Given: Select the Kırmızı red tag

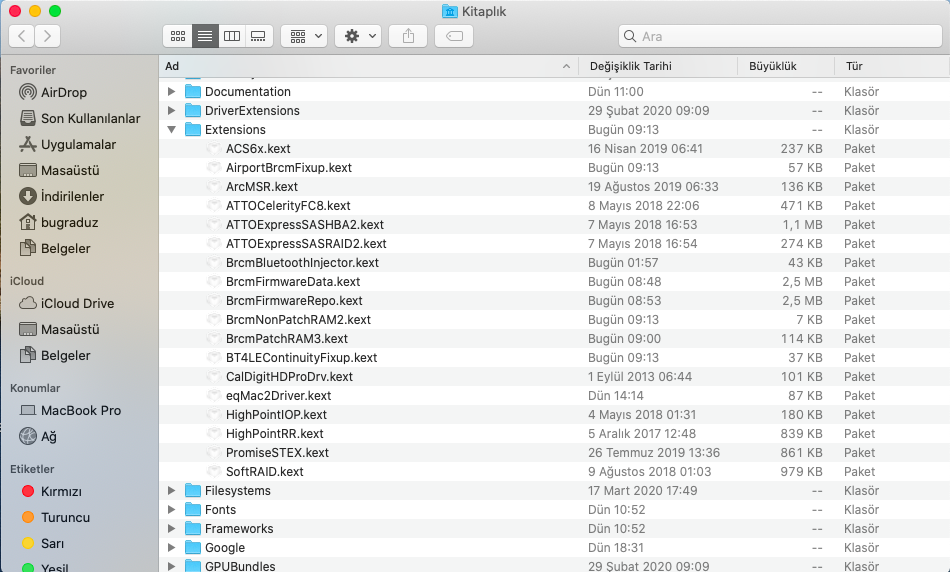Looking at the screenshot, I should click(x=61, y=491).
